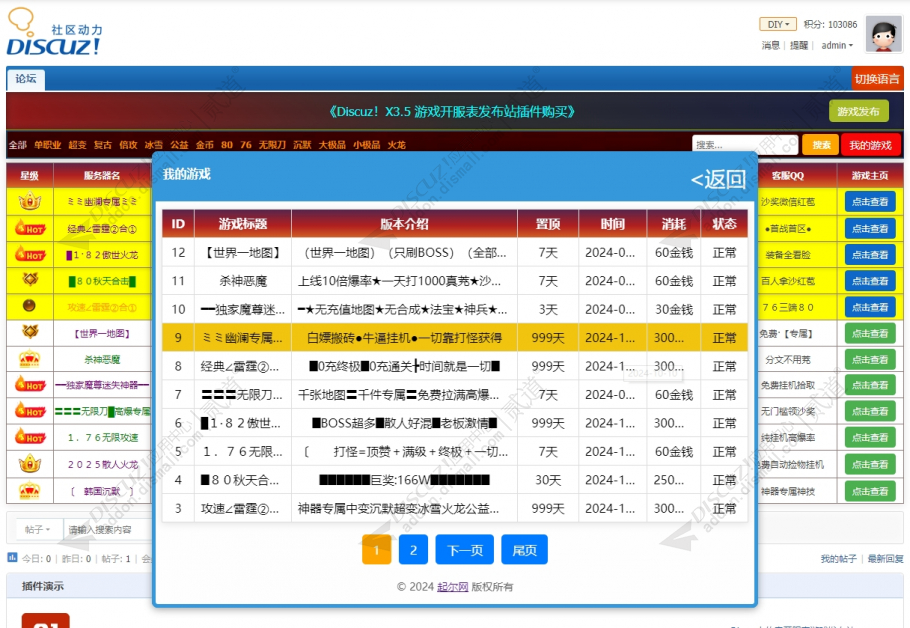Click the 3天 cell in row 10
The height and width of the screenshot is (628, 910).
coord(548,309)
